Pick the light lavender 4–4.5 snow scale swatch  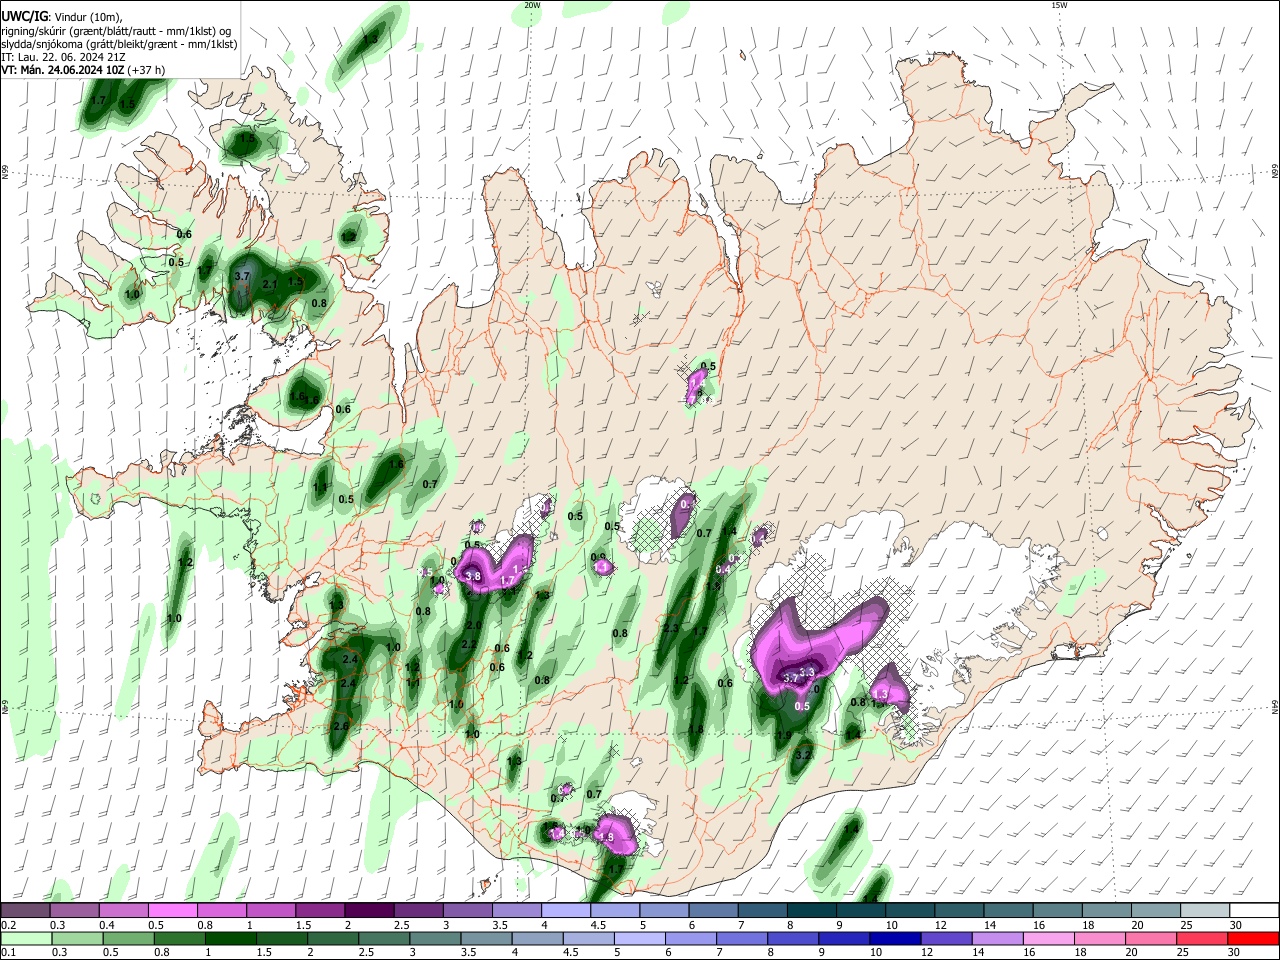(565, 910)
